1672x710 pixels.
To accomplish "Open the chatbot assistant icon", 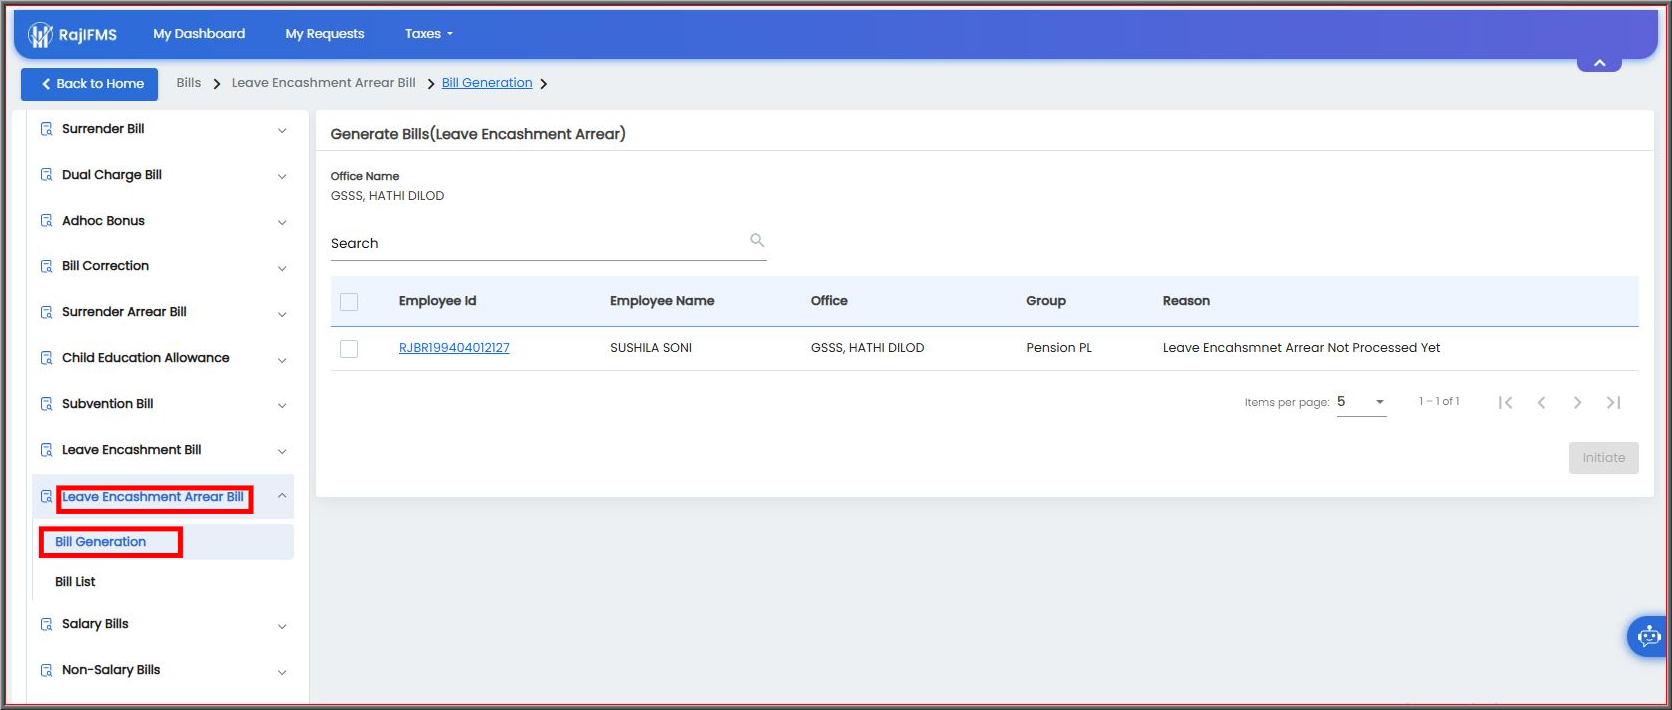I will click(x=1648, y=636).
